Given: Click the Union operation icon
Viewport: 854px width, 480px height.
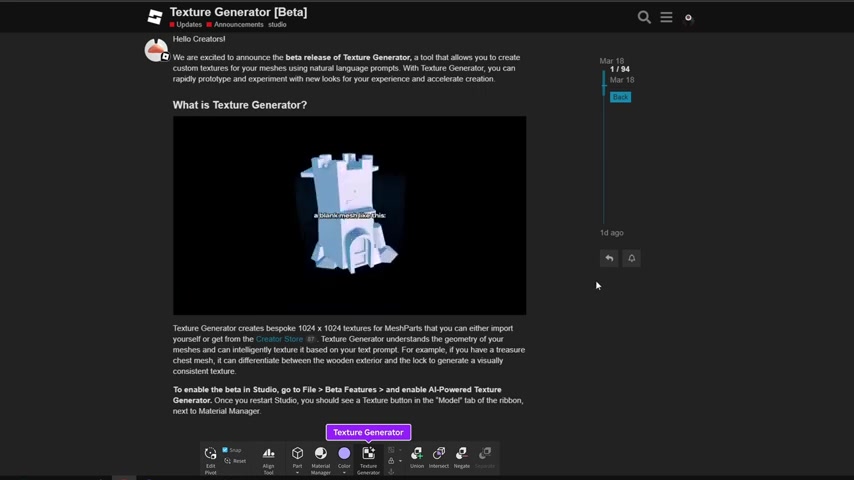Looking at the screenshot, I should pyautogui.click(x=417, y=453).
